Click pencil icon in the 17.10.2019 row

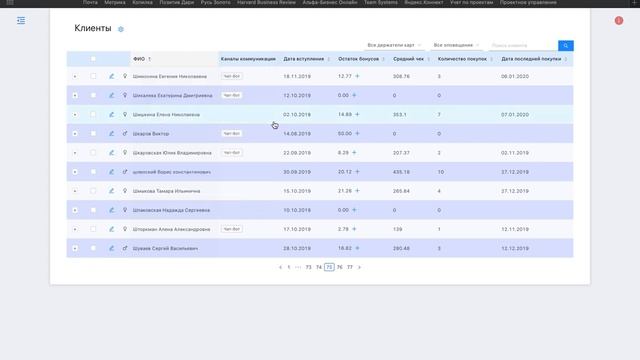tap(111, 229)
